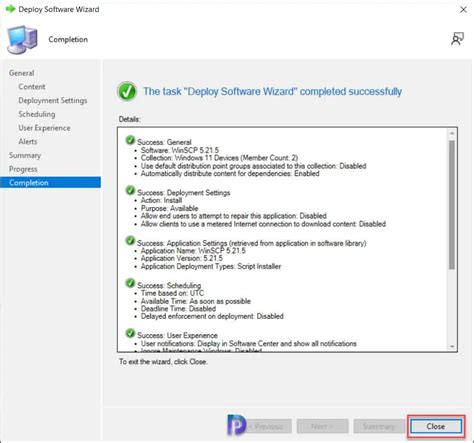Click the 'Details:' label

click(x=129, y=119)
